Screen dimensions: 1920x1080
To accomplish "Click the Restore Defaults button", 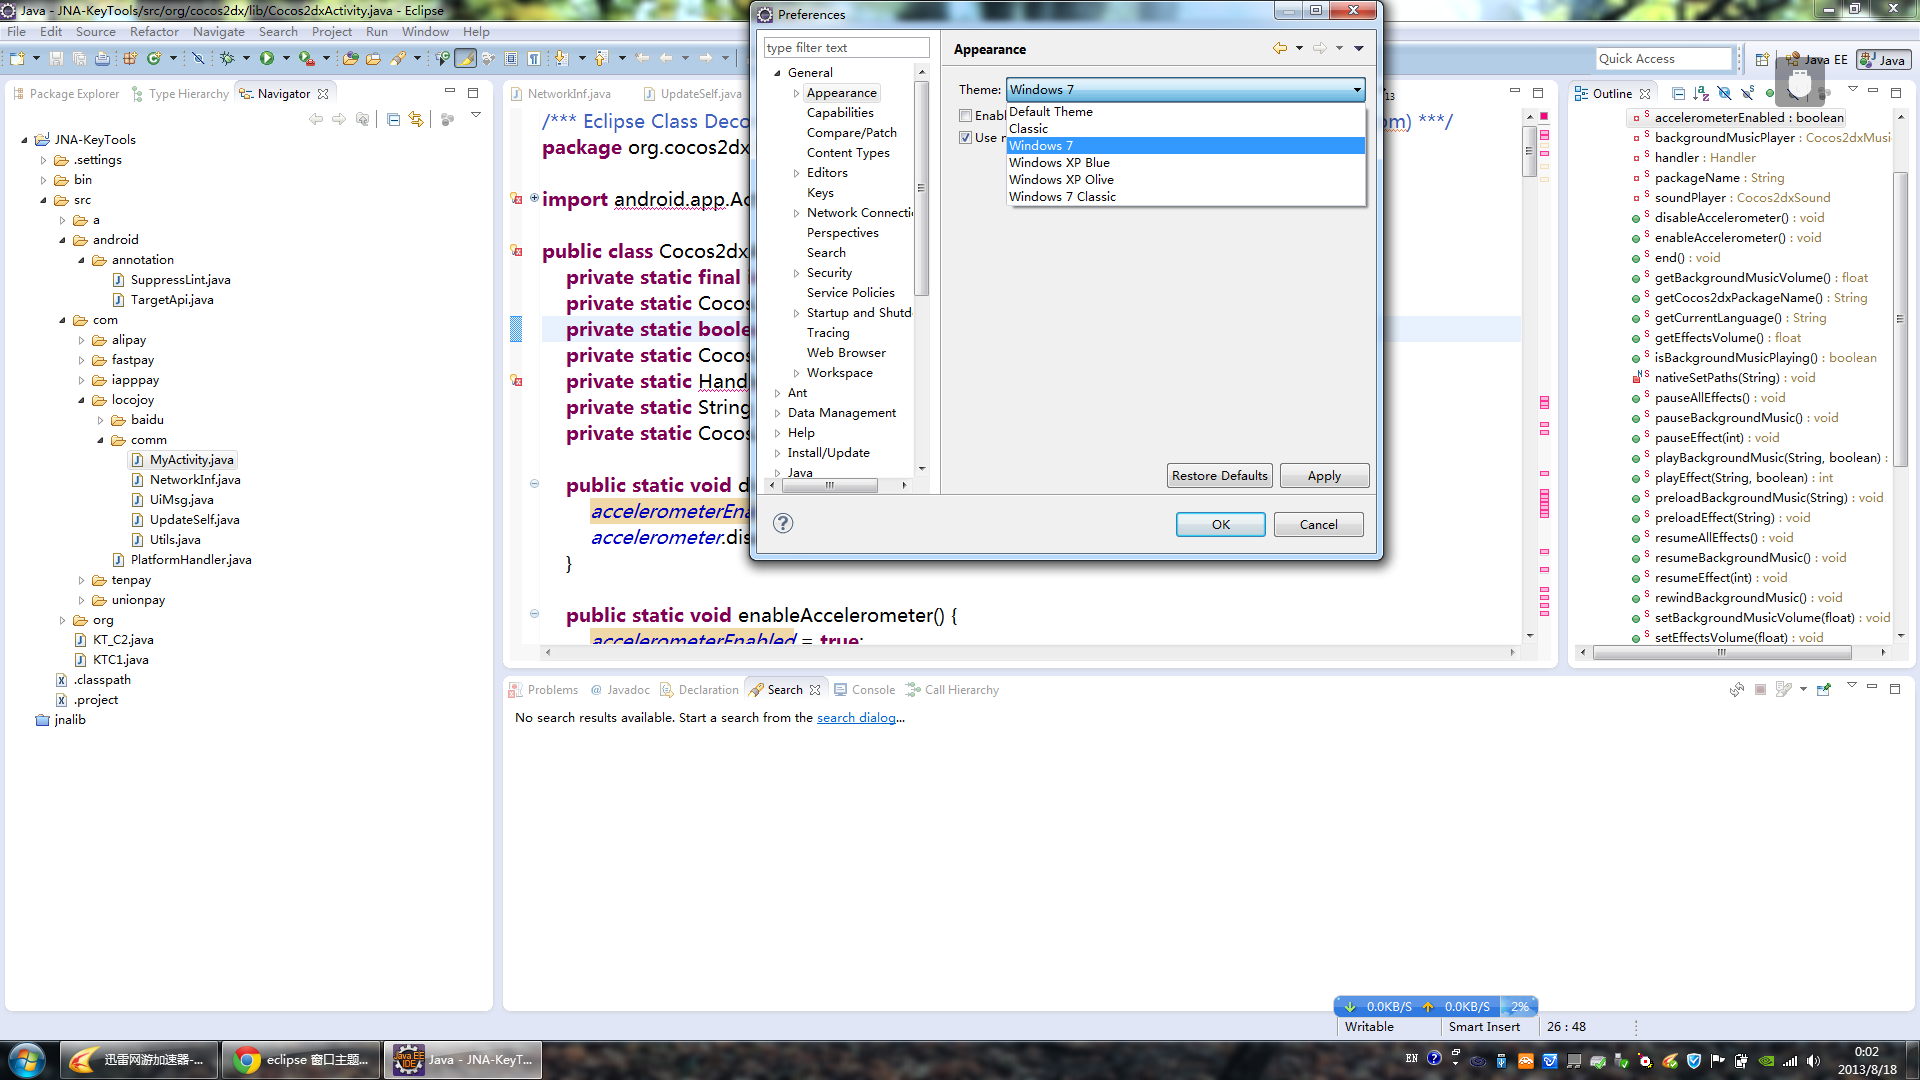I will 1219,476.
